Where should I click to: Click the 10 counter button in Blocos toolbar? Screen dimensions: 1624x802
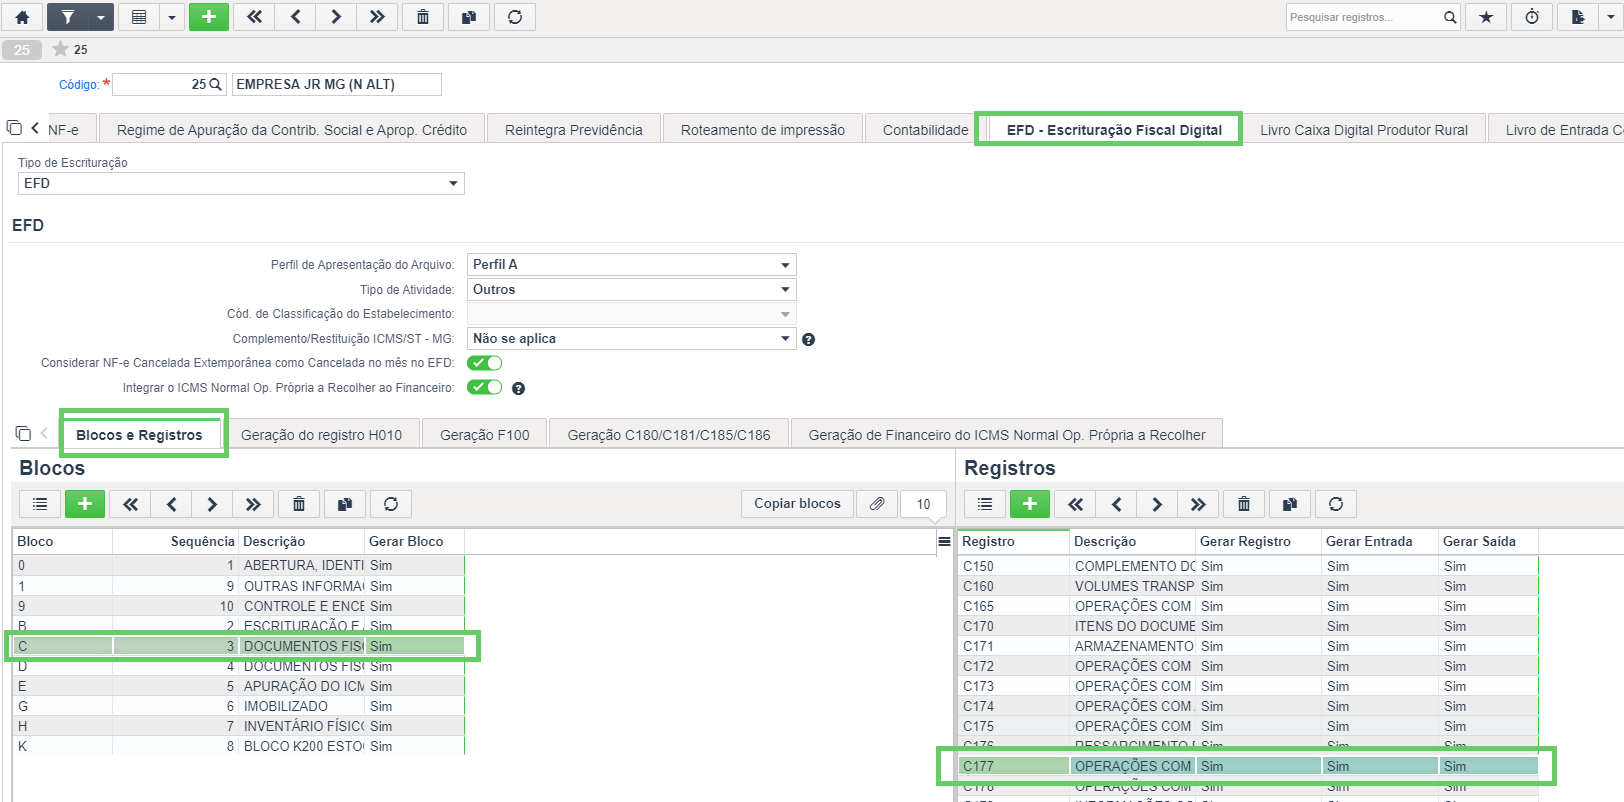click(x=923, y=504)
